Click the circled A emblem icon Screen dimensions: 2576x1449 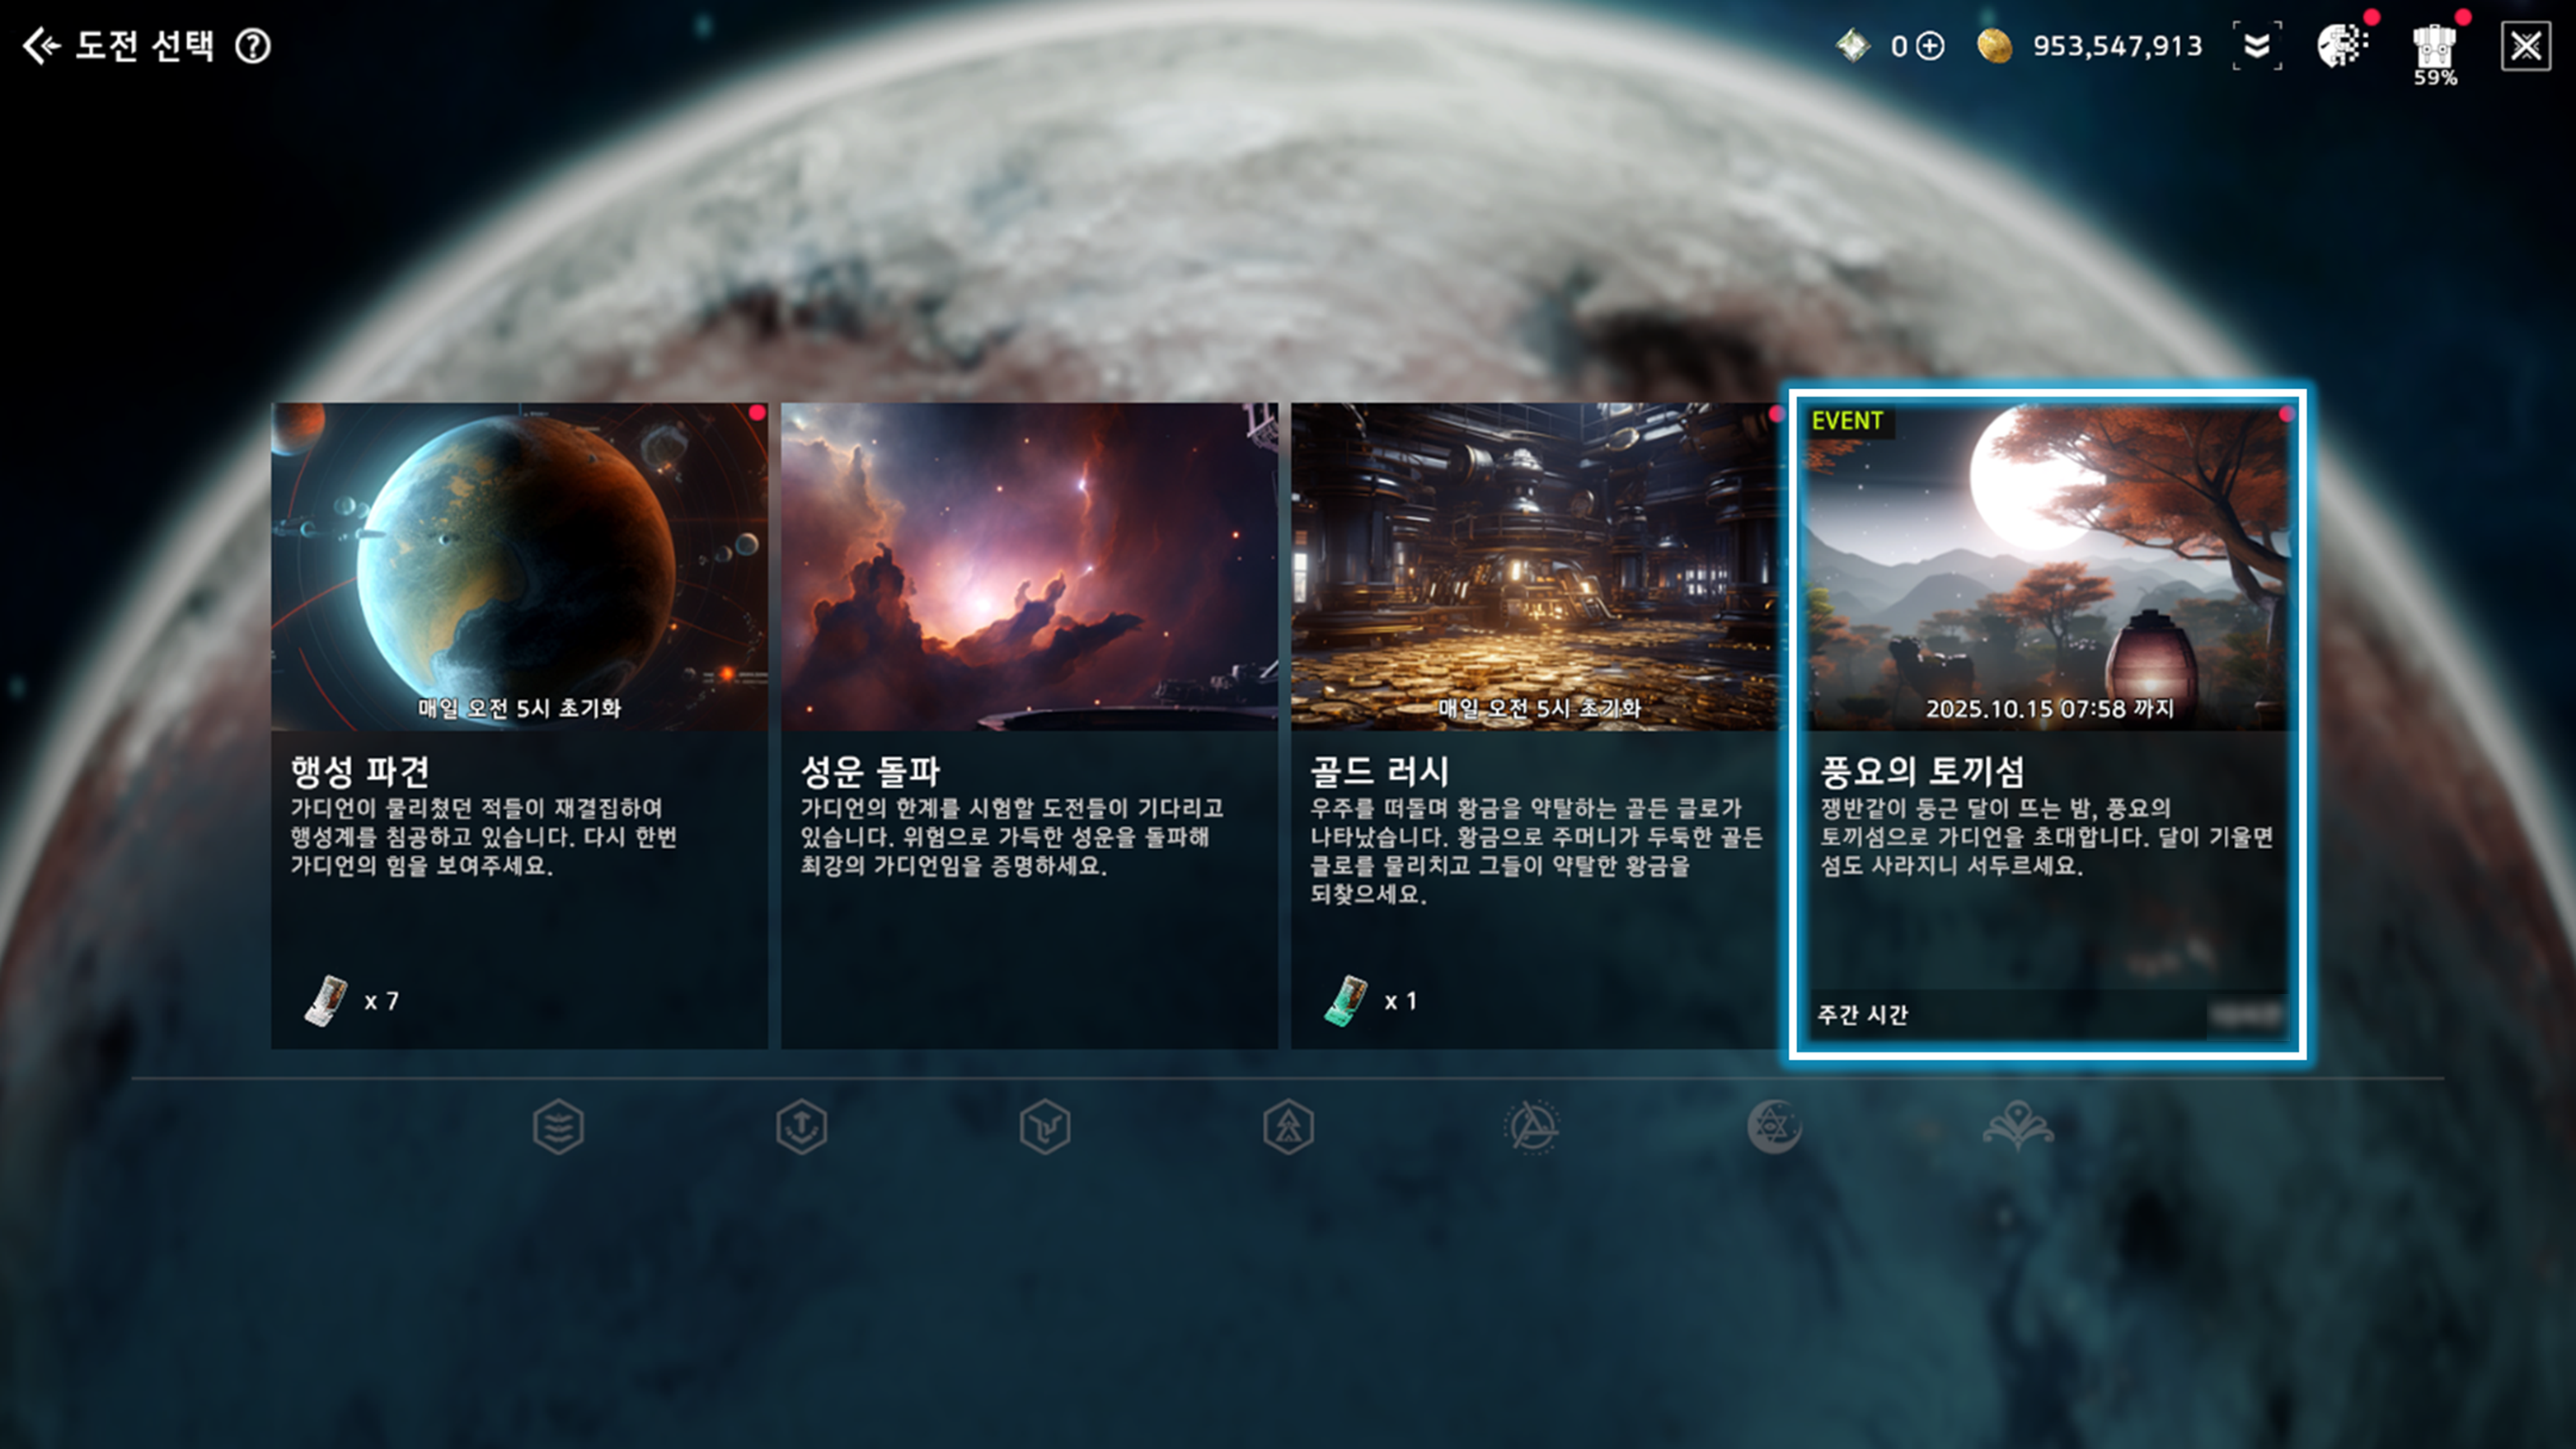pos(1531,1127)
